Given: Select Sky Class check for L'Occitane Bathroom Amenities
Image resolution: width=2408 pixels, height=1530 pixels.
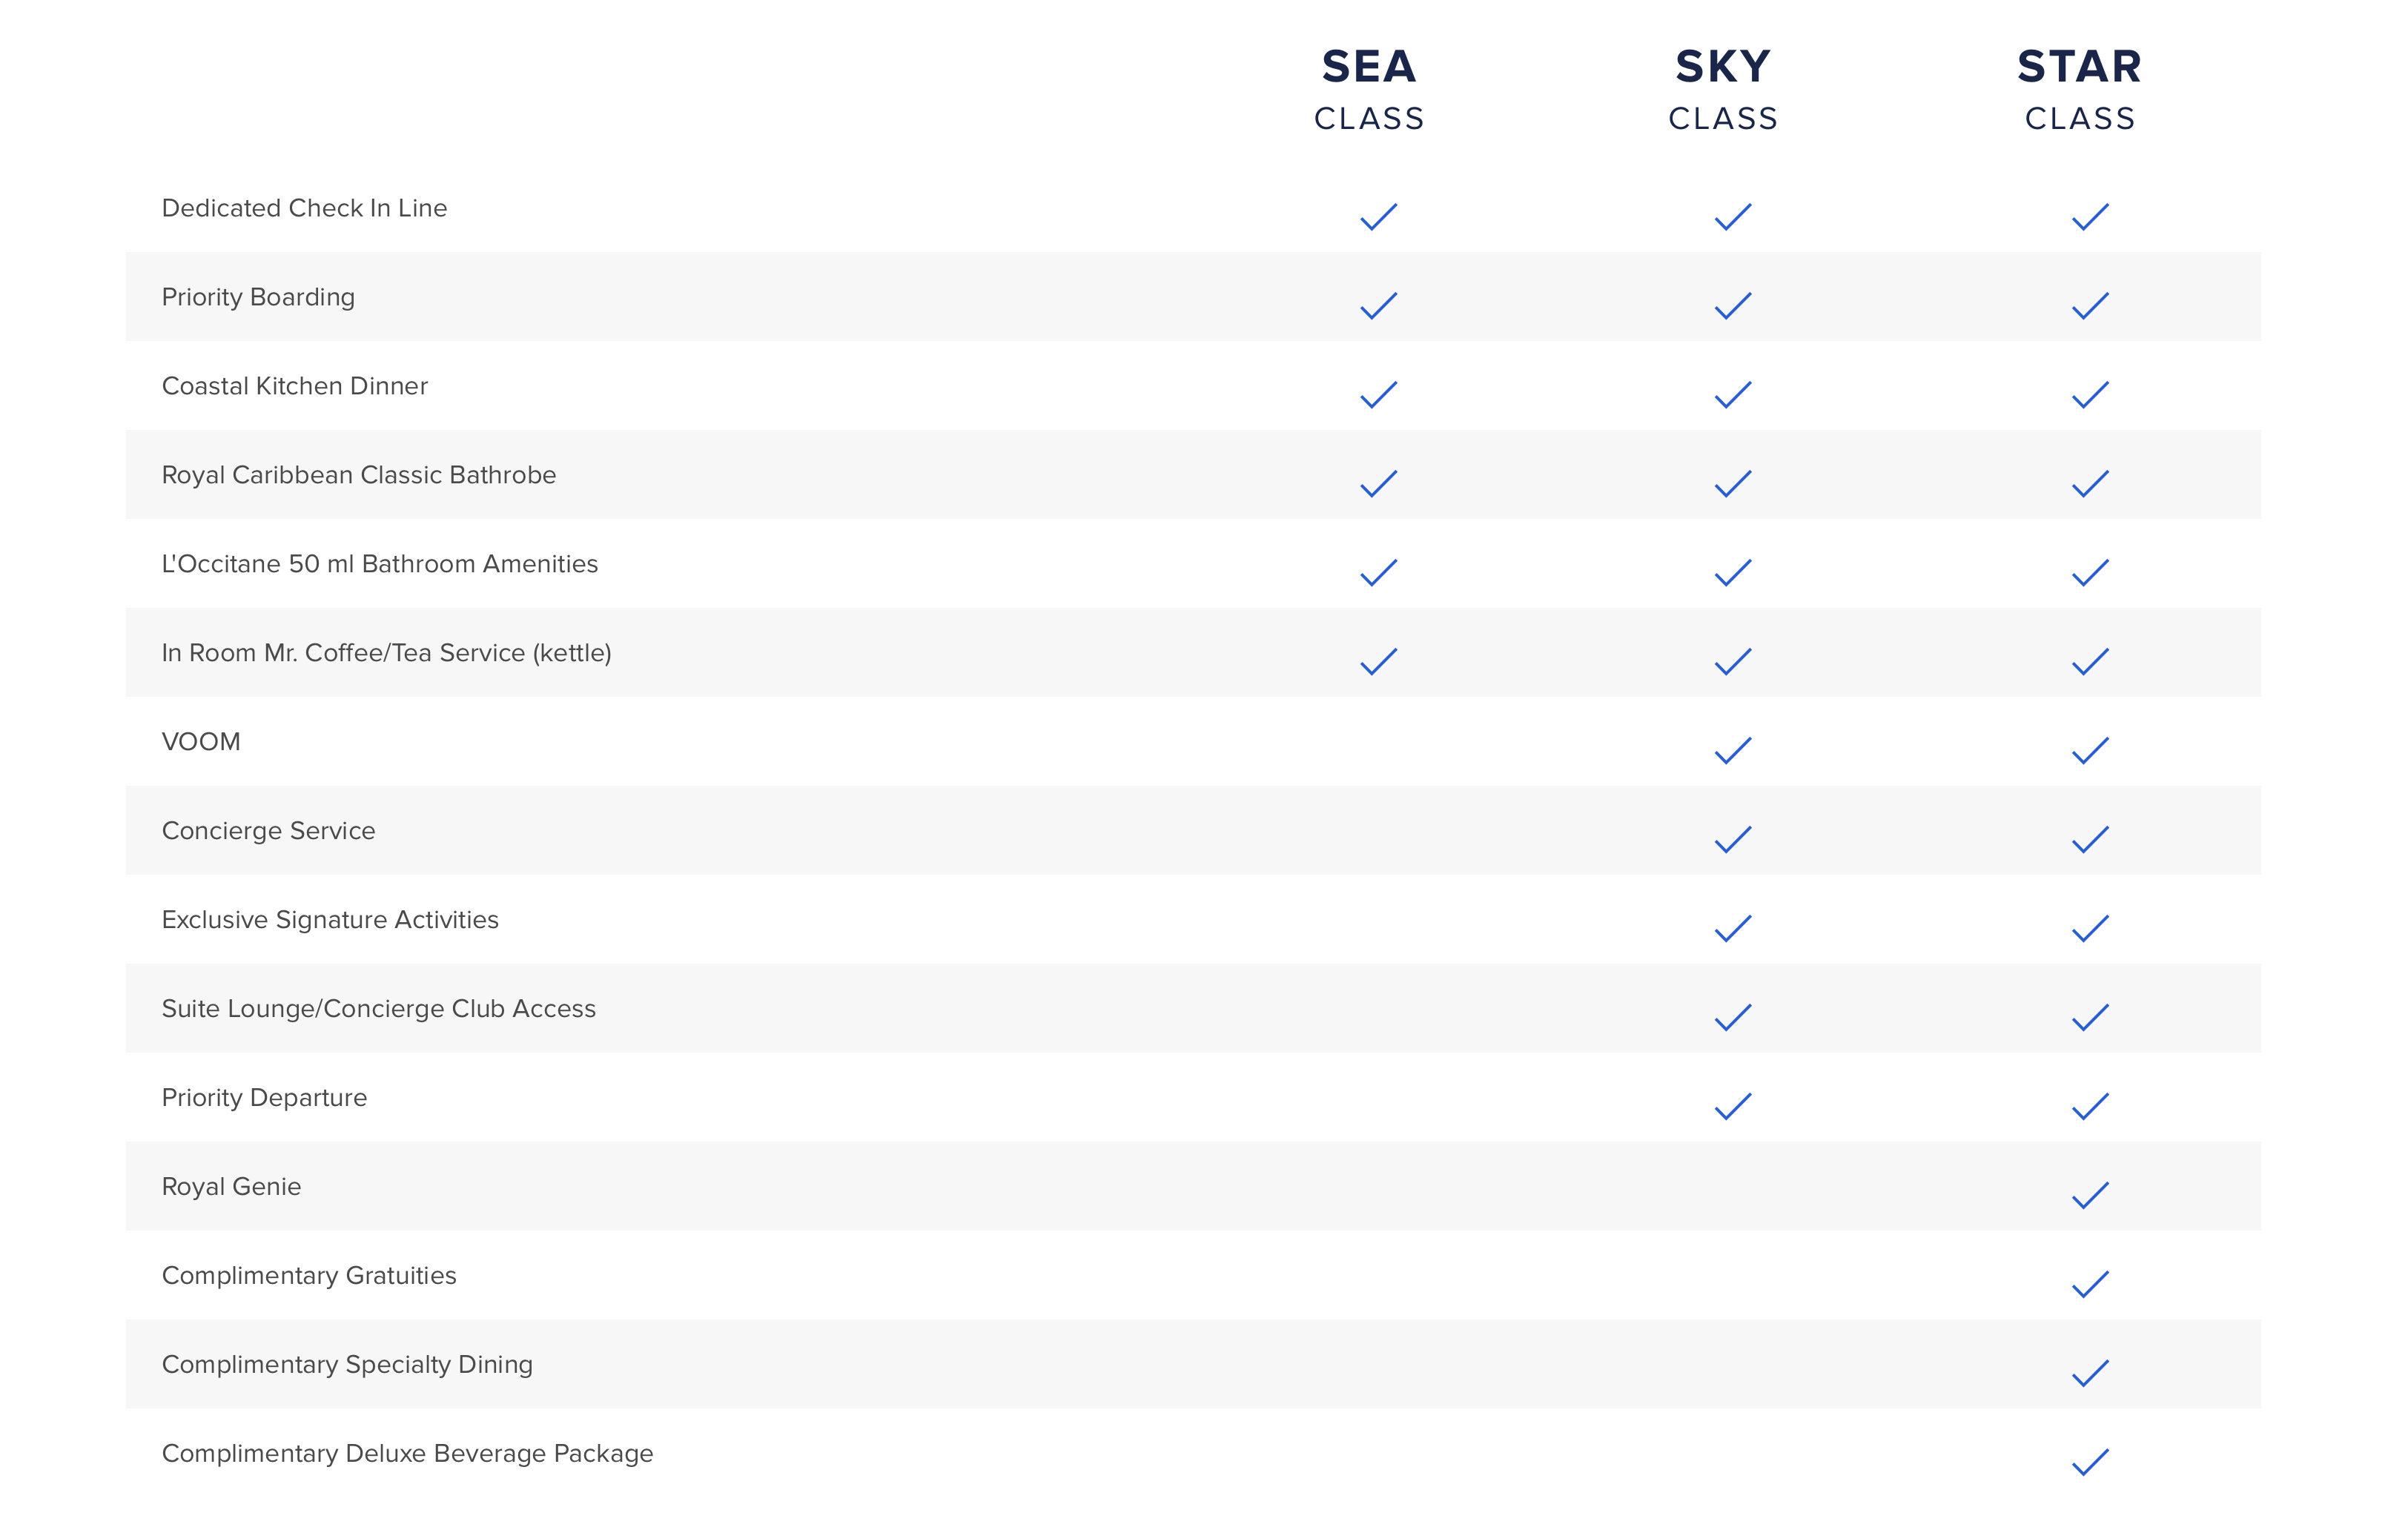Looking at the screenshot, I should (x=1733, y=573).
